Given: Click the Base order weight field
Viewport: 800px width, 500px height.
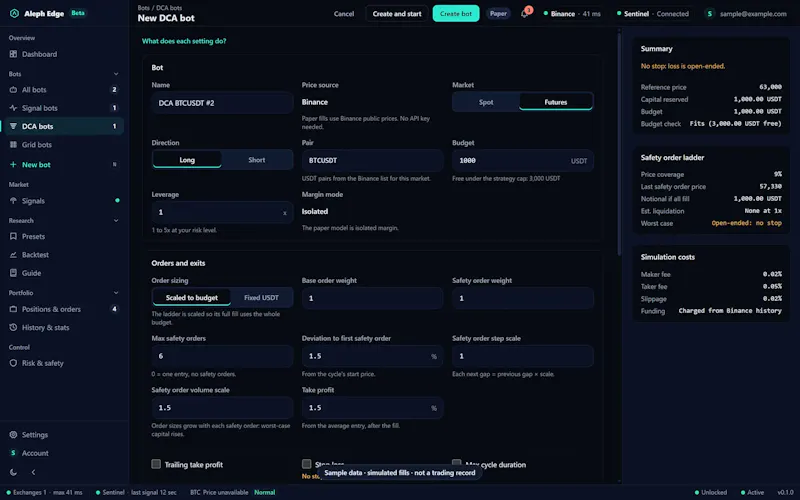Looking at the screenshot, I should 372,298.
